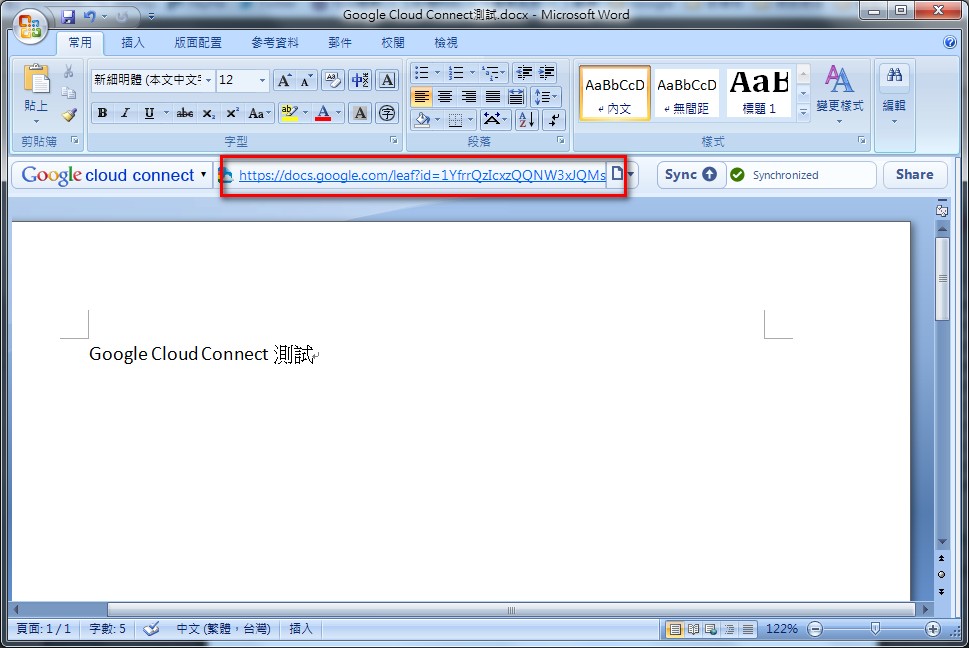Activate the Format Painter brush
This screenshot has height=648, width=969.
(x=69, y=114)
